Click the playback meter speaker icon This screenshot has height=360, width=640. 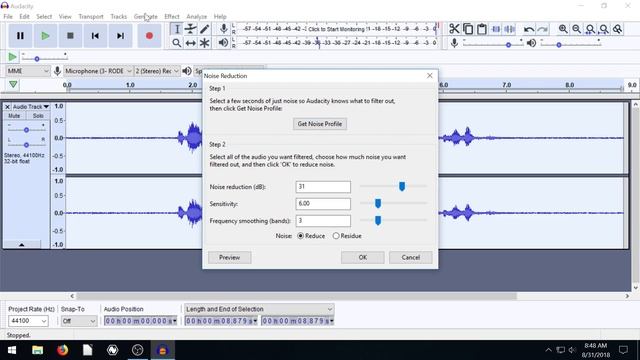[x=223, y=42]
